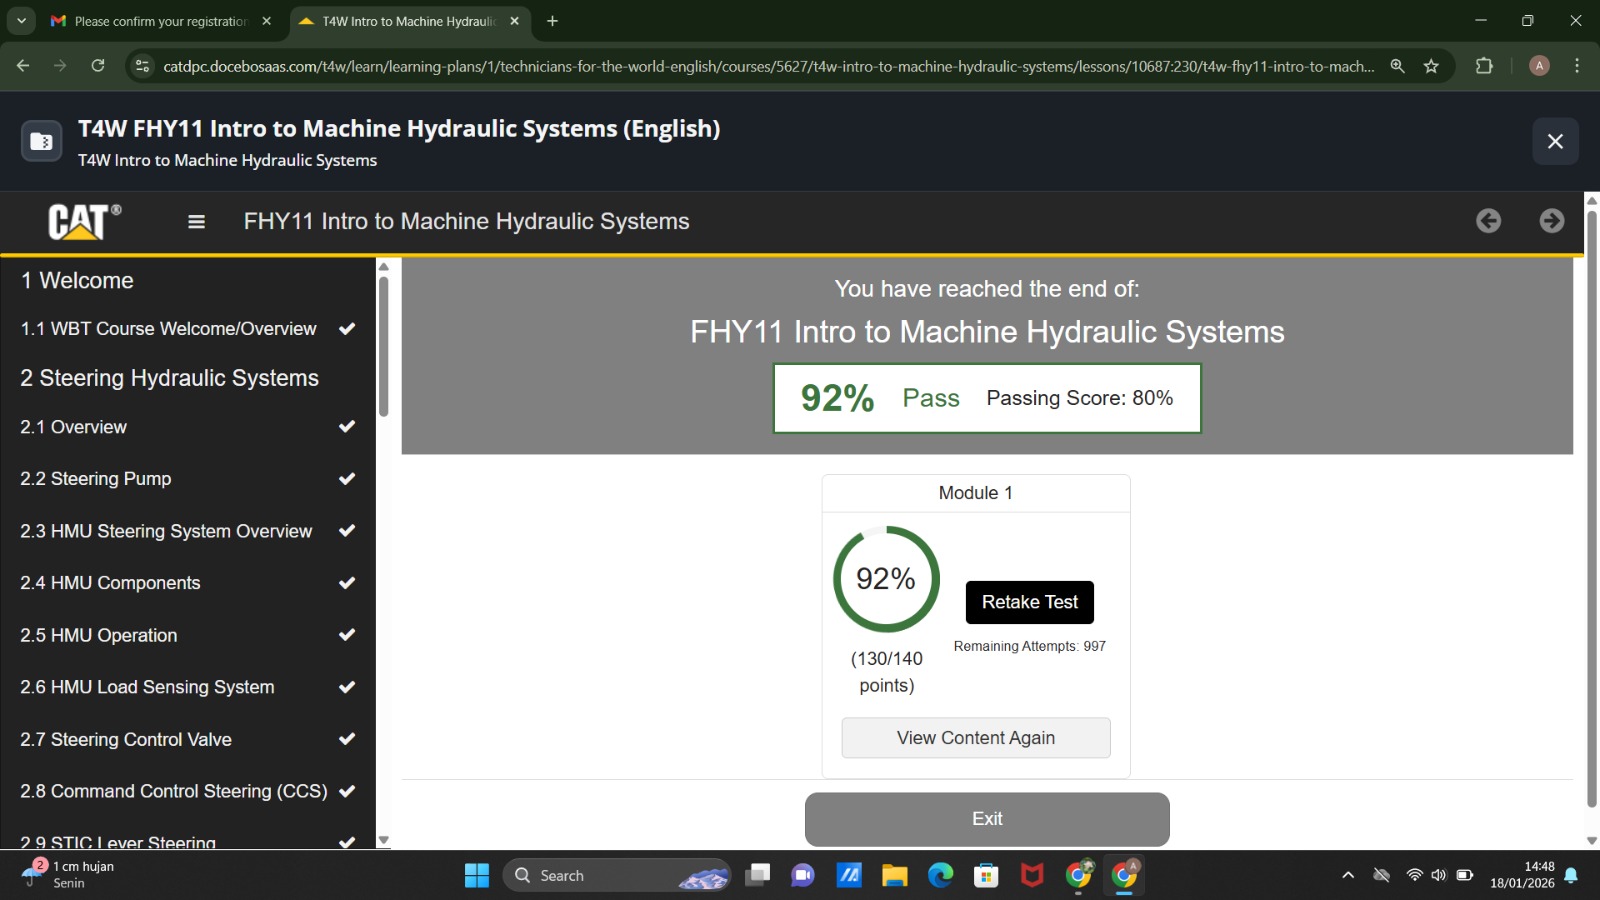
Task: Open the taskbar clock showing 14:48
Action: 1522,875
